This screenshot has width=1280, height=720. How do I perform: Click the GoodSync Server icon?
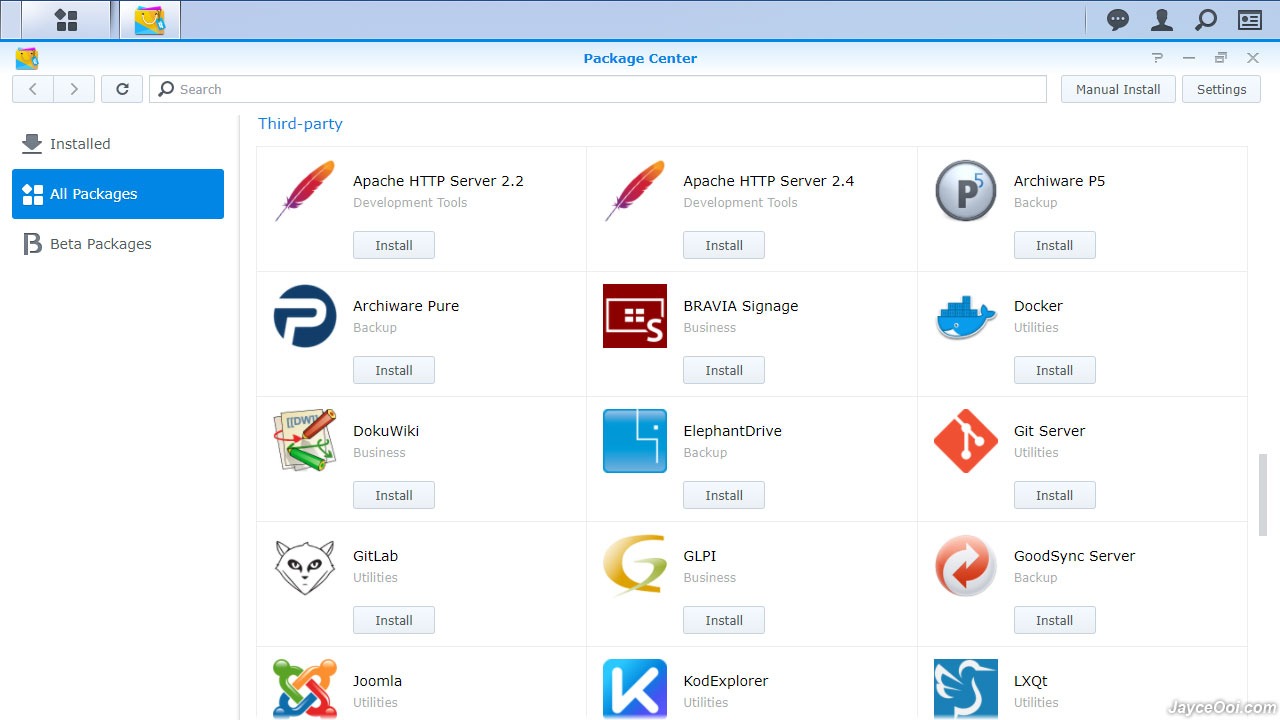pos(966,566)
